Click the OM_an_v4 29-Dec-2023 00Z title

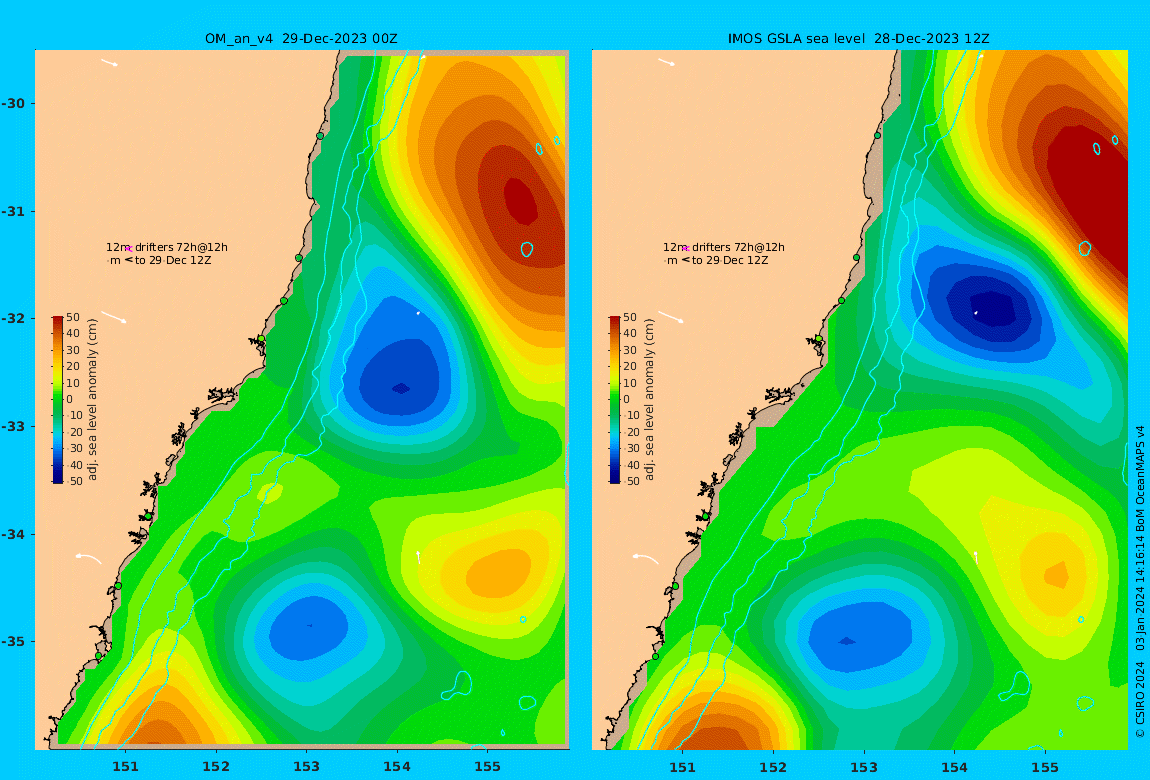click(301, 39)
